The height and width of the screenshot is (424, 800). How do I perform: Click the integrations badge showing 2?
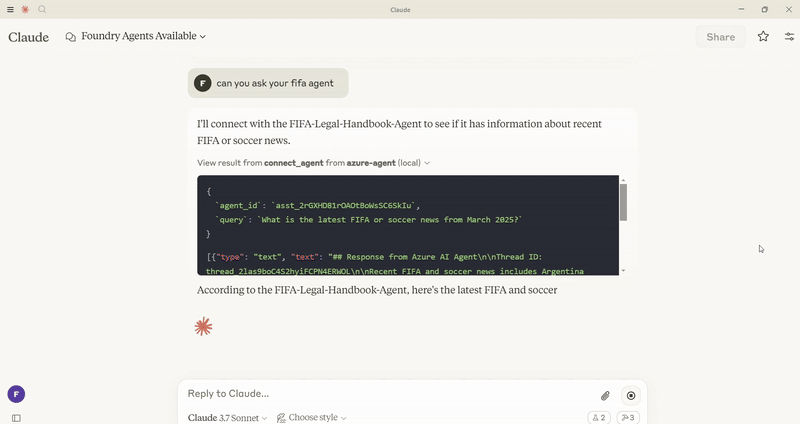598,417
